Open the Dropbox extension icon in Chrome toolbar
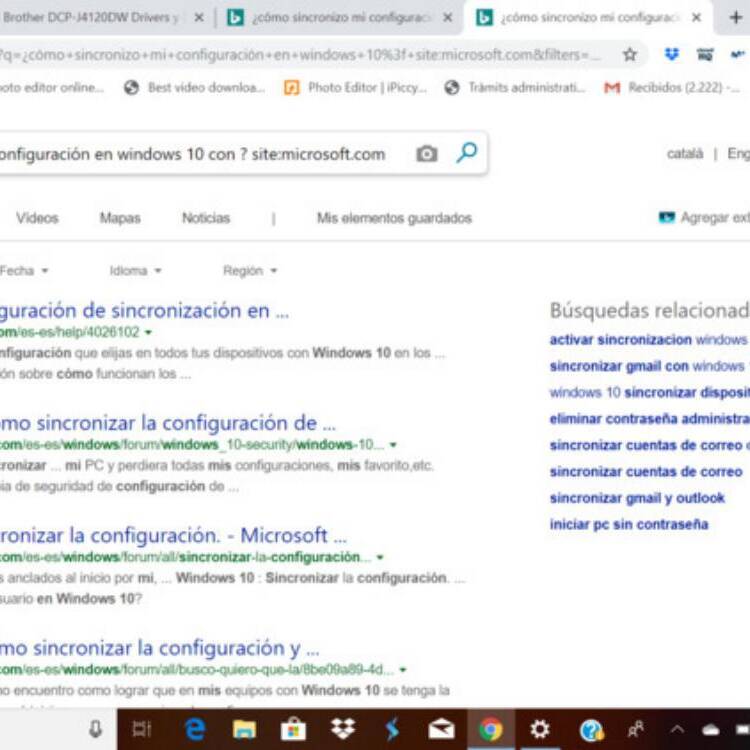Screen dimensions: 750x750 point(672,55)
